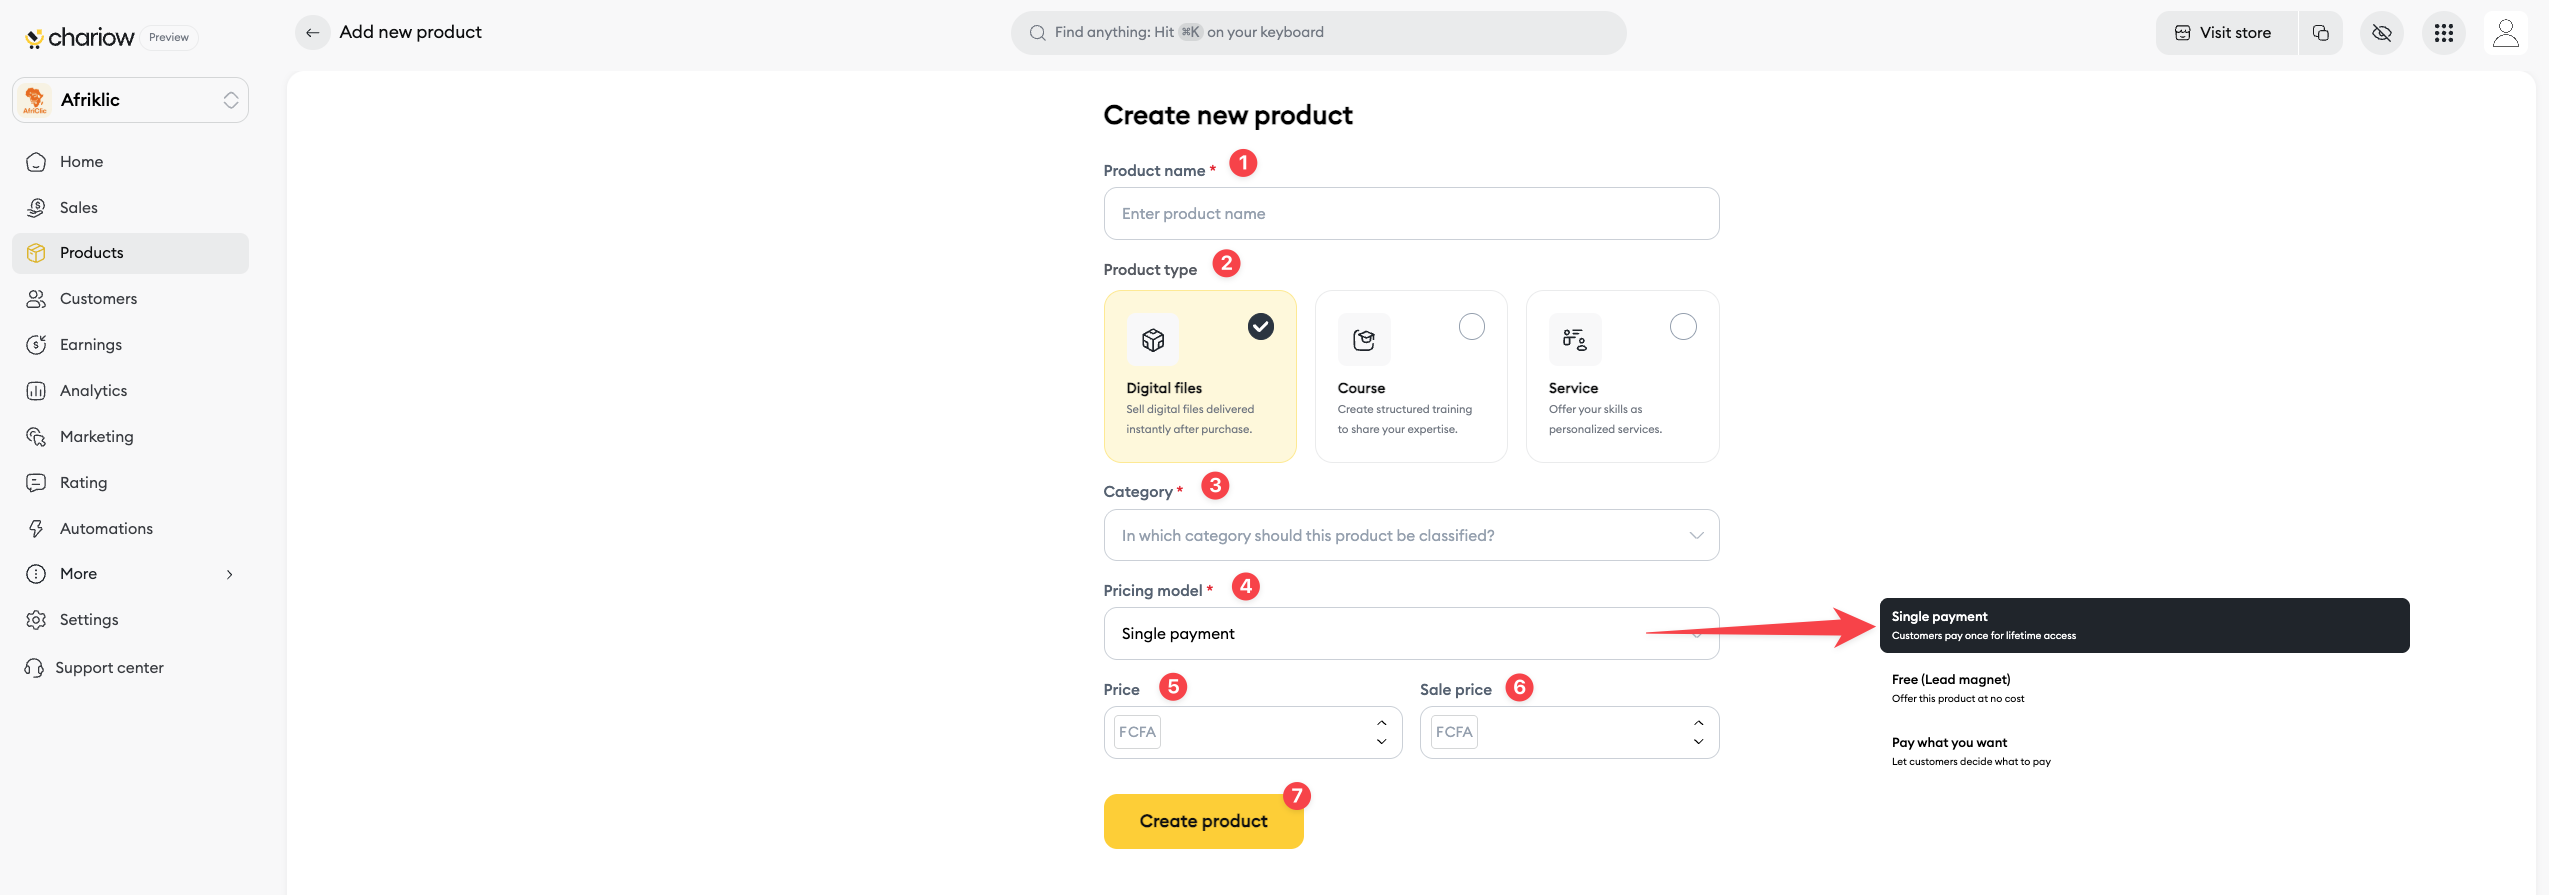Click the back arrow beside Add new product
Screen dimensions: 2549x895
point(313,33)
